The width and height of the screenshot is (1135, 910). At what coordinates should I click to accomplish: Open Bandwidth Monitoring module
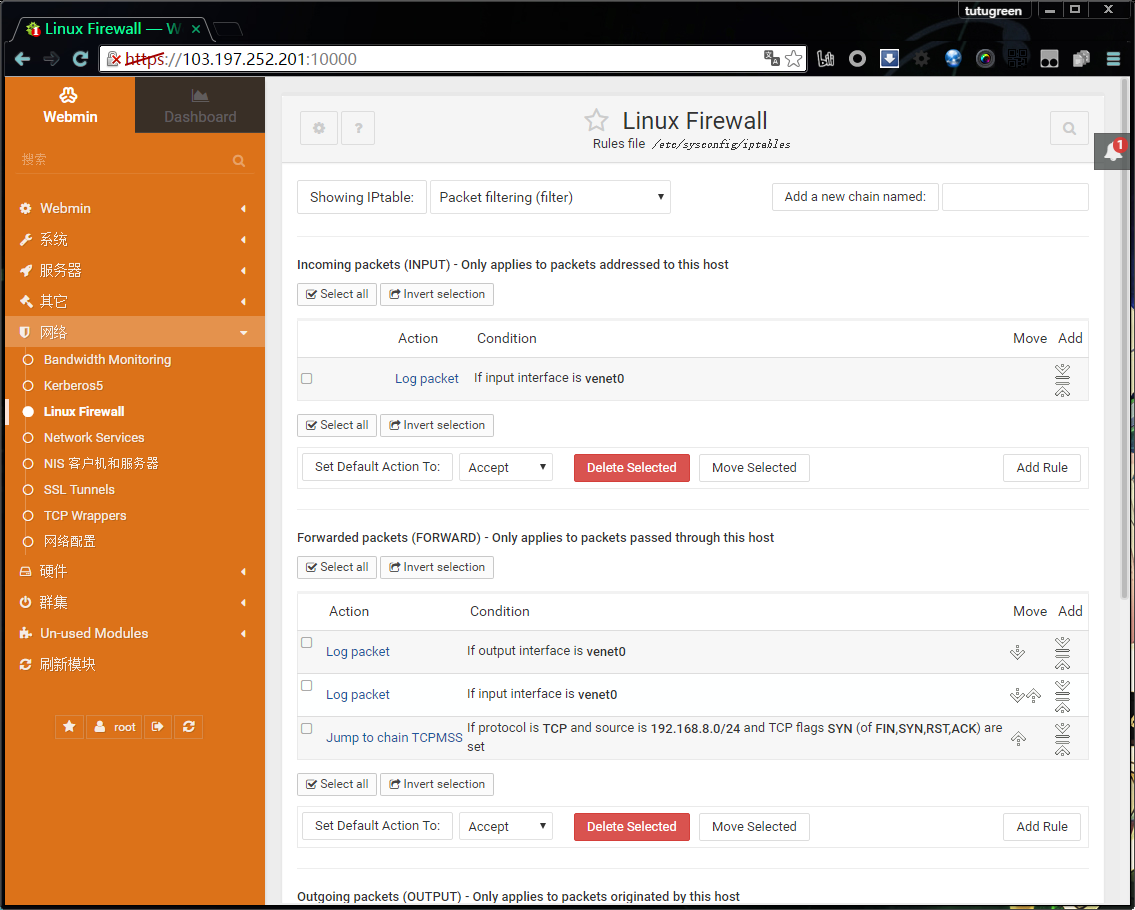(107, 359)
